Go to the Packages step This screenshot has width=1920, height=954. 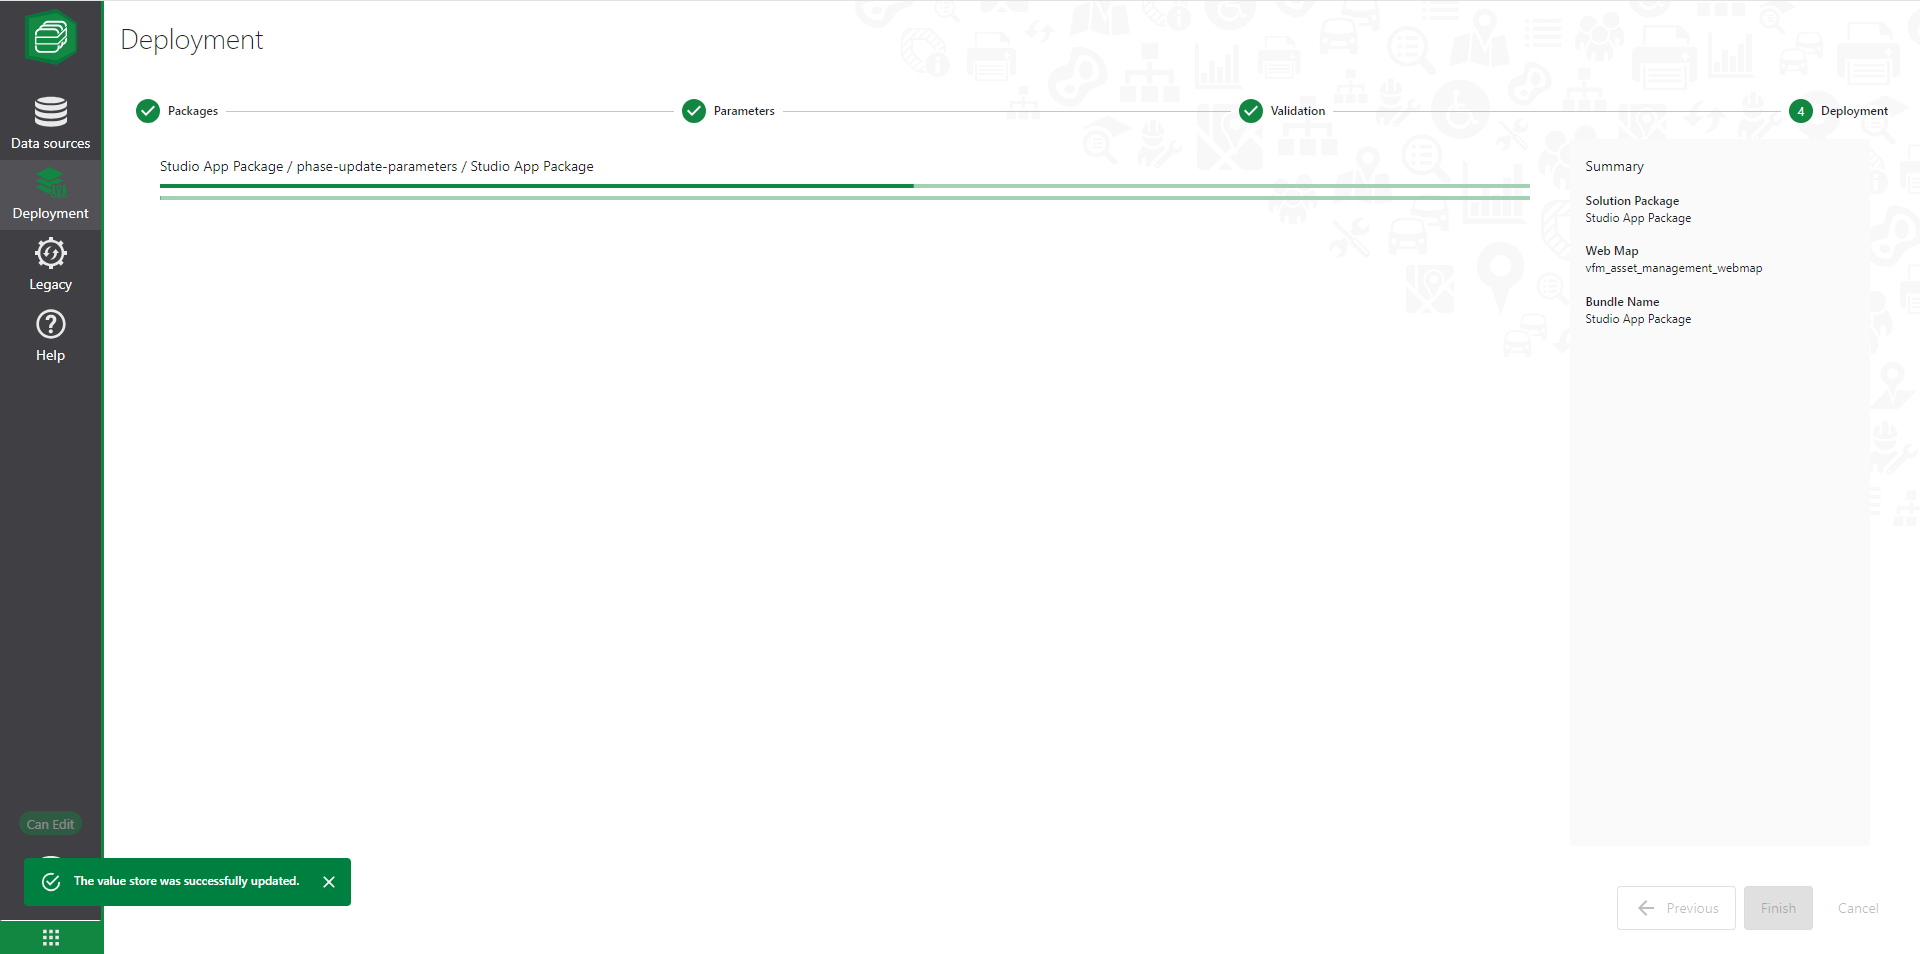coord(148,111)
